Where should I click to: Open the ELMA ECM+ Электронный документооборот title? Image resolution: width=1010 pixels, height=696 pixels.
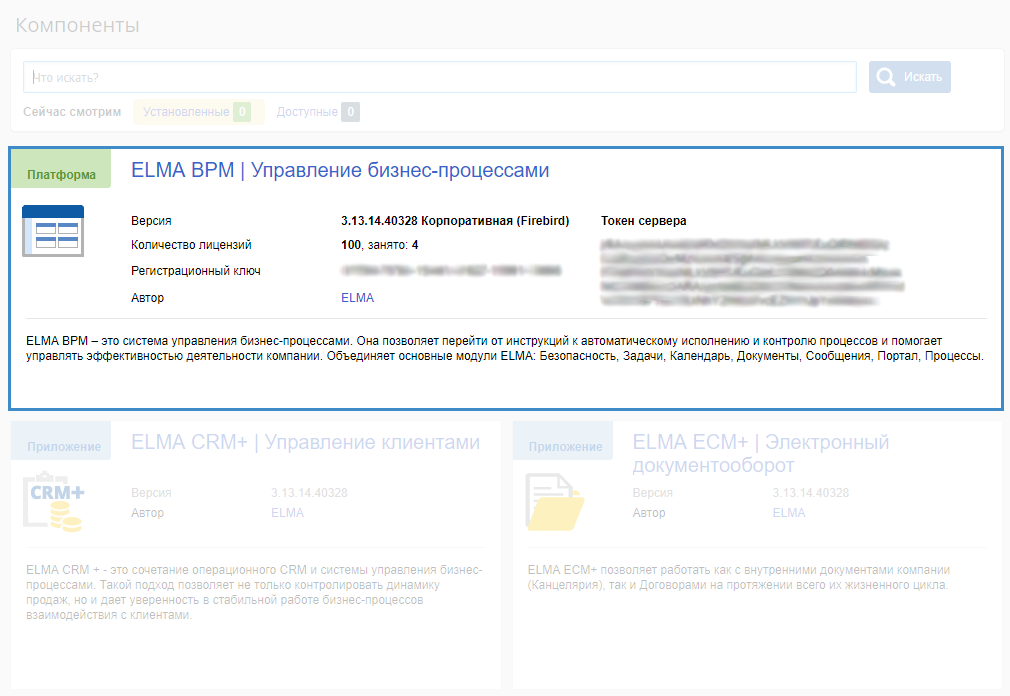point(760,454)
